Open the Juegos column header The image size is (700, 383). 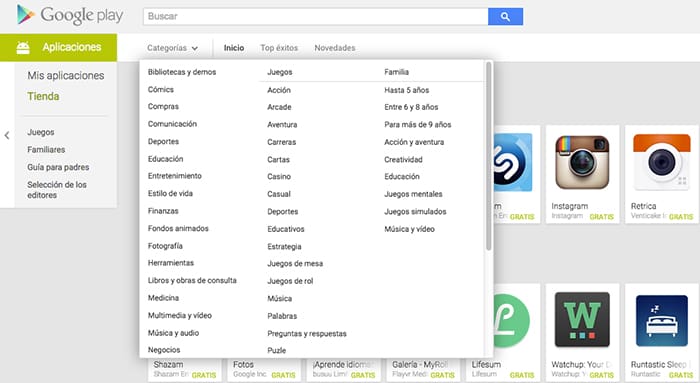pyautogui.click(x=280, y=72)
